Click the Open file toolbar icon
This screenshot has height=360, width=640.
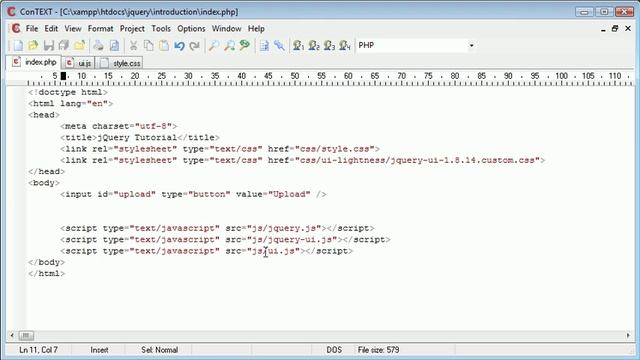click(x=33, y=45)
